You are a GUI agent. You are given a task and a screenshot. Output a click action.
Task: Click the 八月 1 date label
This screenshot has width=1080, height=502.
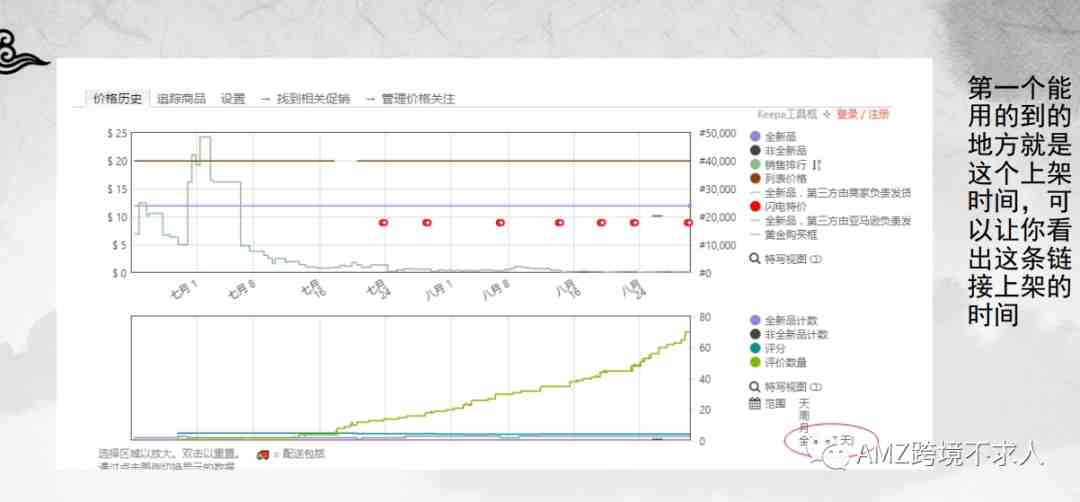click(x=437, y=288)
